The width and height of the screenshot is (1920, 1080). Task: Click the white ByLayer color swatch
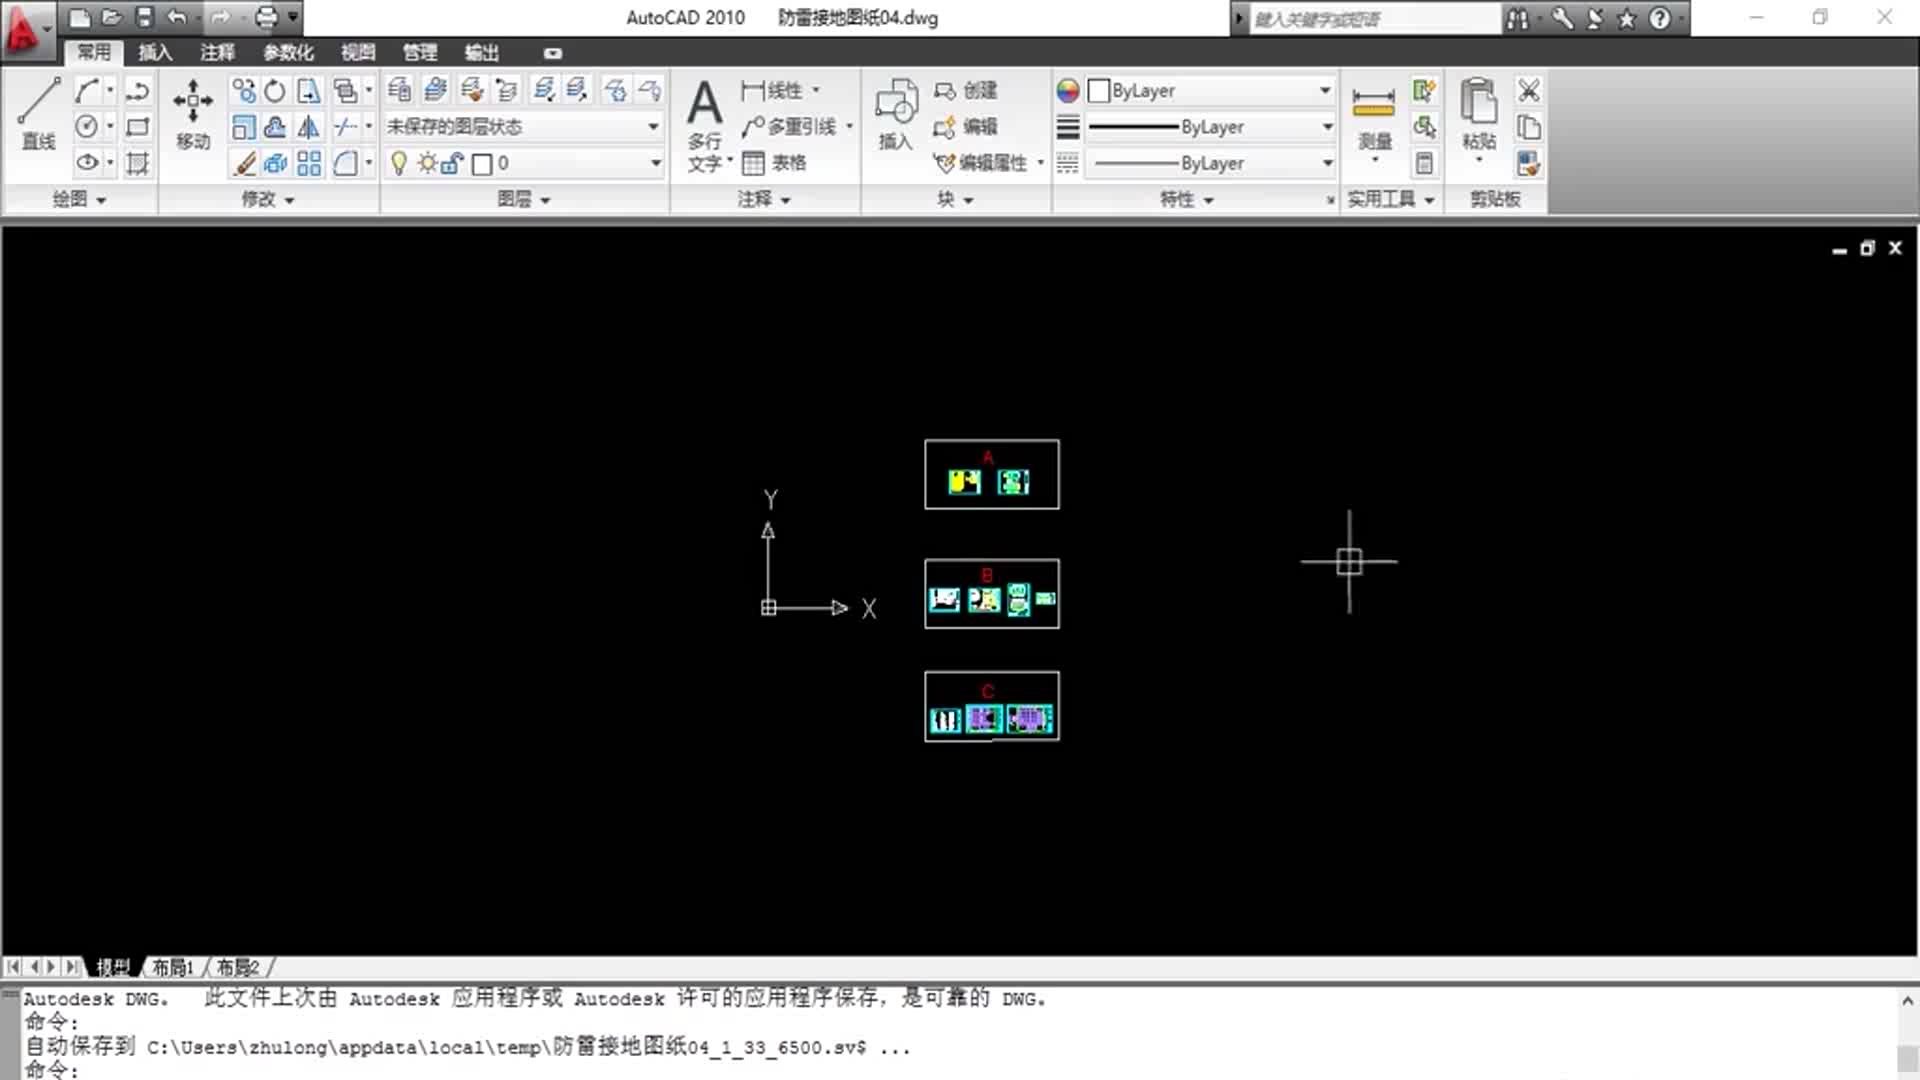pyautogui.click(x=1099, y=91)
